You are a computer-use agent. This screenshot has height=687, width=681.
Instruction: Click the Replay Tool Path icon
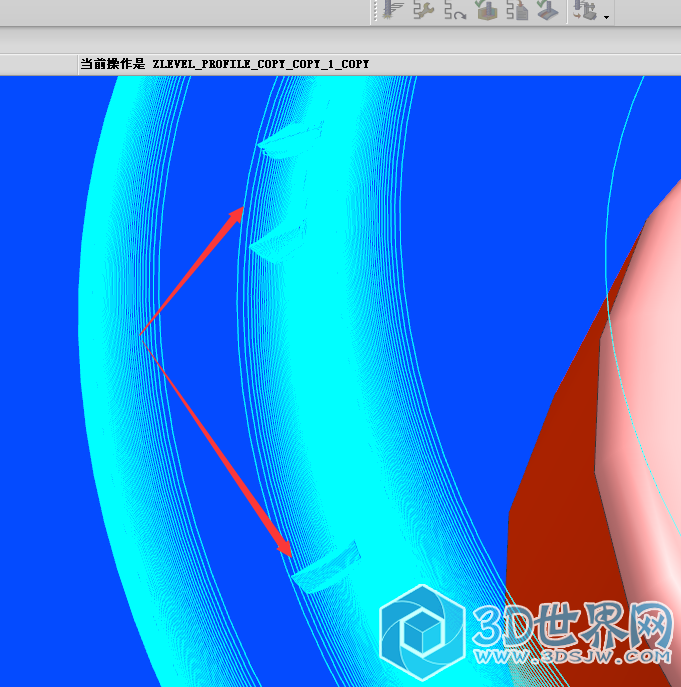[x=455, y=10]
